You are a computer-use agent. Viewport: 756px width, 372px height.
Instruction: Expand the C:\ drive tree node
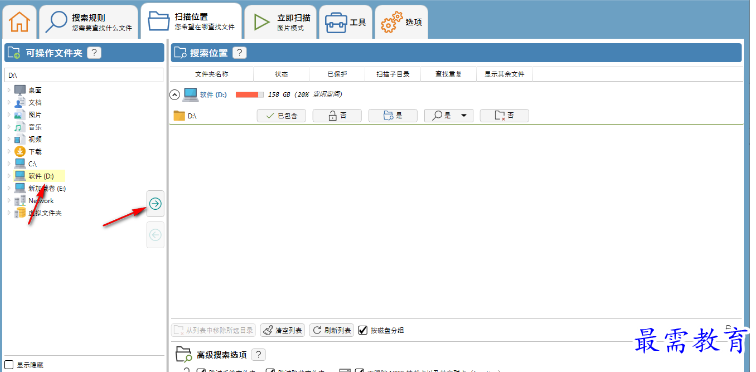coord(9,164)
